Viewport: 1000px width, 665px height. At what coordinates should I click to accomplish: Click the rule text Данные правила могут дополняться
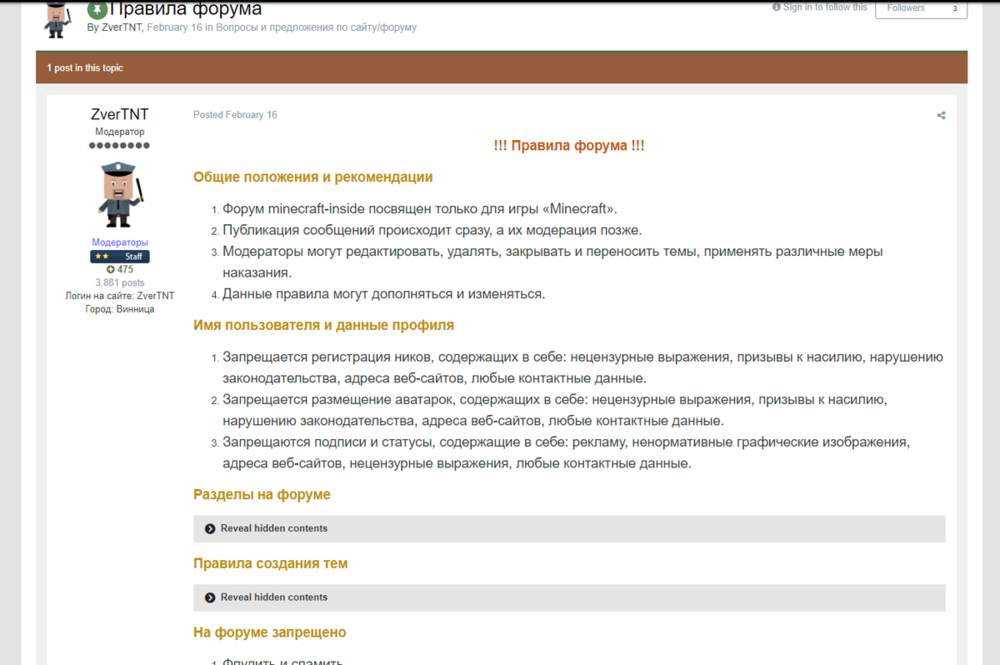[384, 294]
